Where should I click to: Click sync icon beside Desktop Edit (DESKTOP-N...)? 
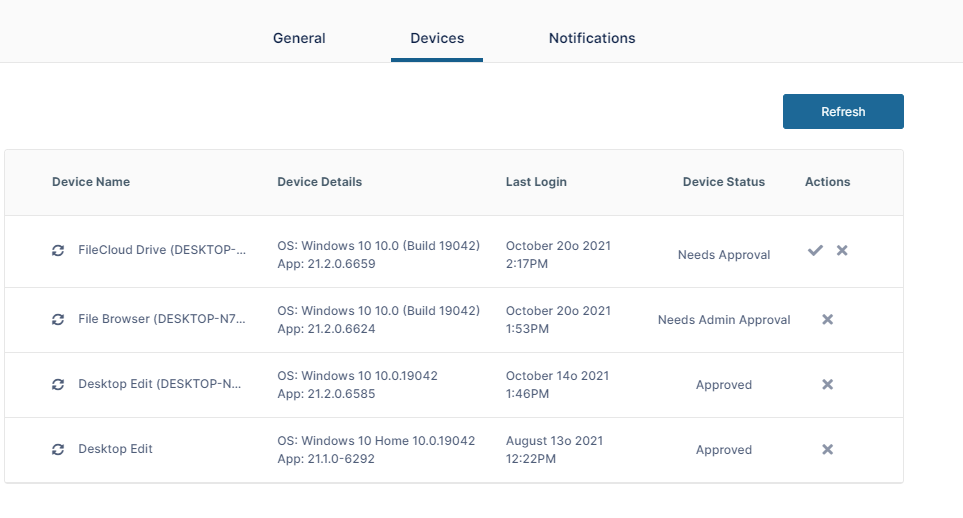pyautogui.click(x=58, y=385)
